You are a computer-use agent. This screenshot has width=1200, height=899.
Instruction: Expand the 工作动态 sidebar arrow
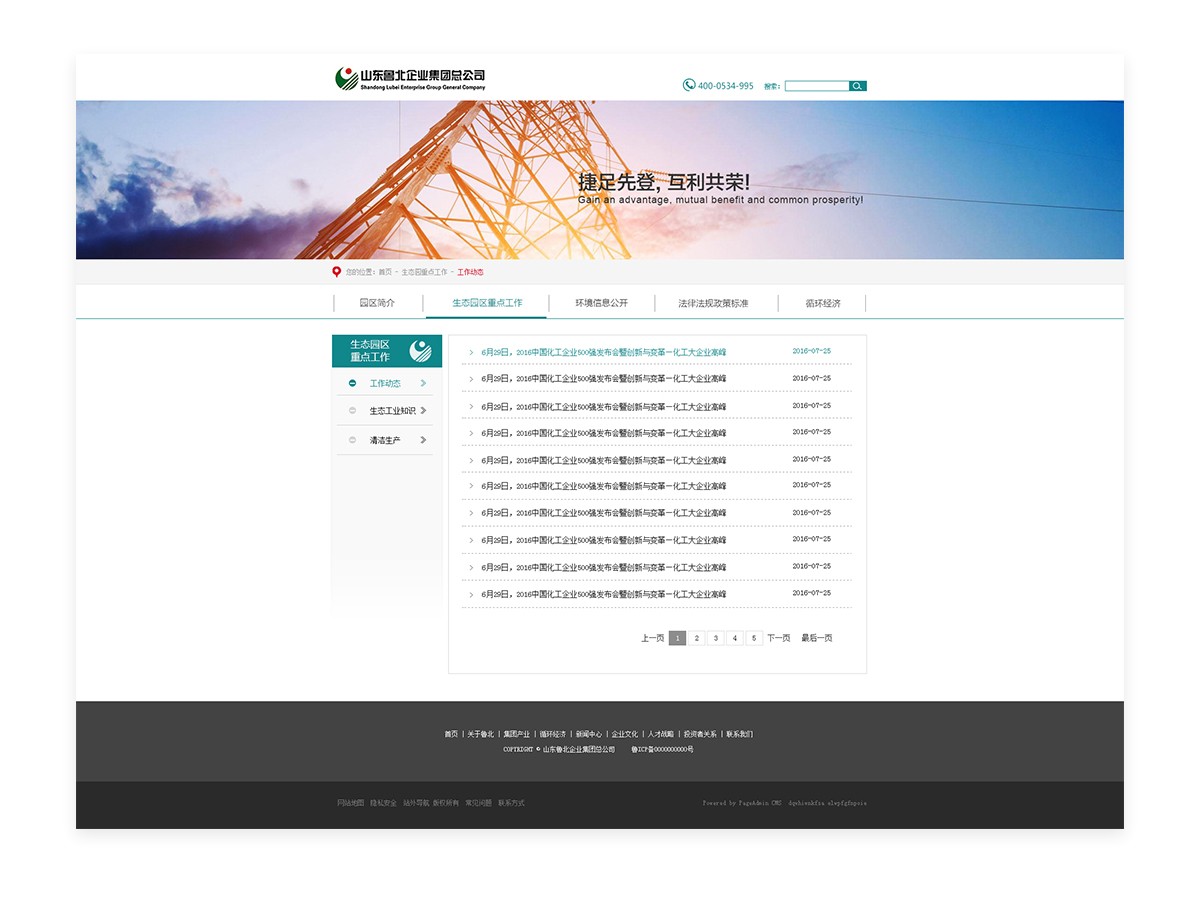pyautogui.click(x=424, y=383)
